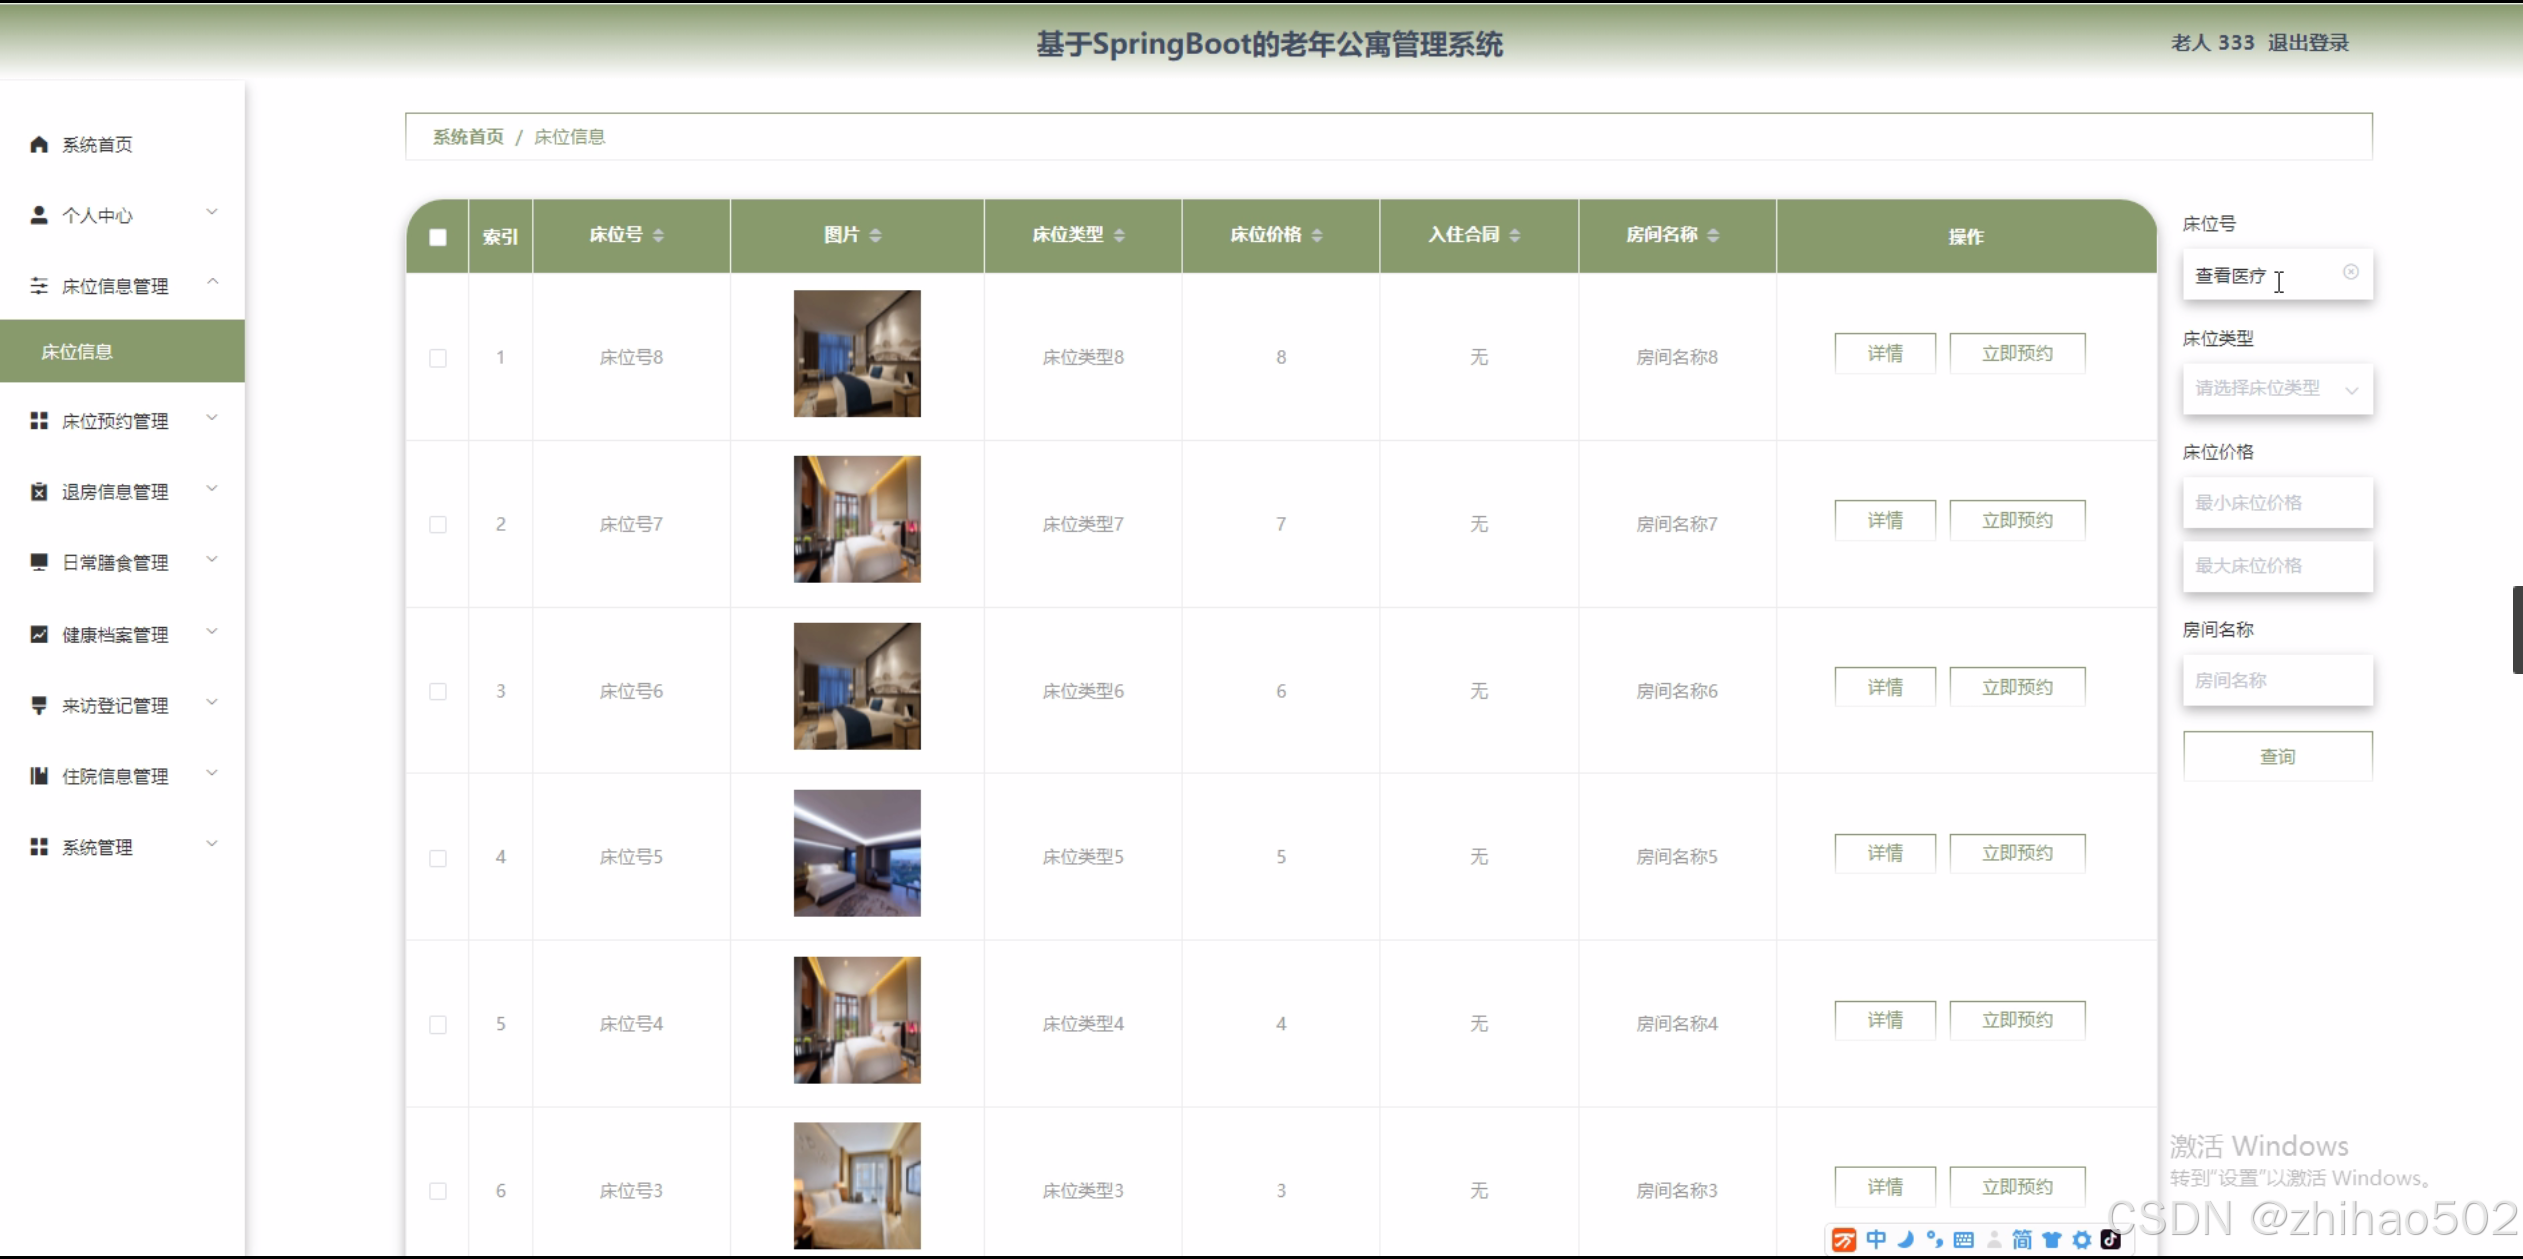Expand 退房信息管理 menu chevron

(x=212, y=488)
